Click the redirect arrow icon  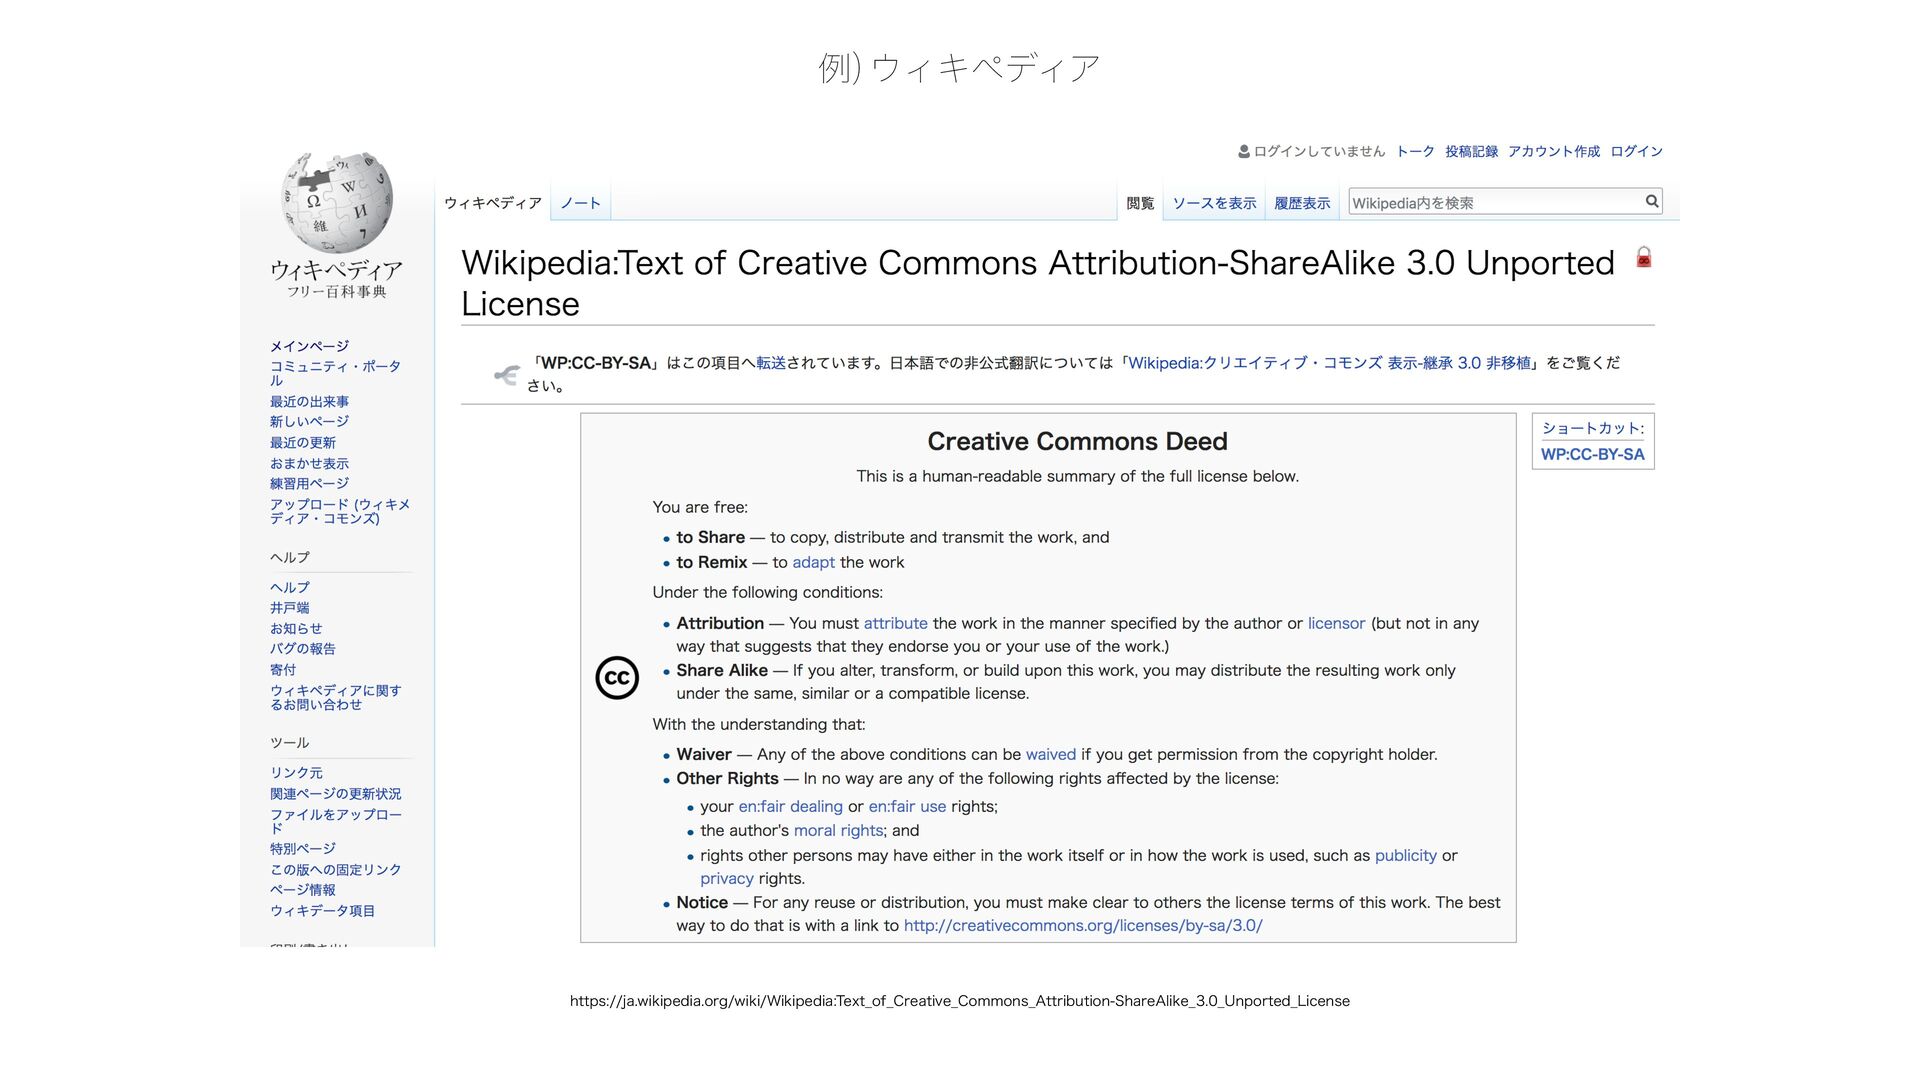coord(507,375)
